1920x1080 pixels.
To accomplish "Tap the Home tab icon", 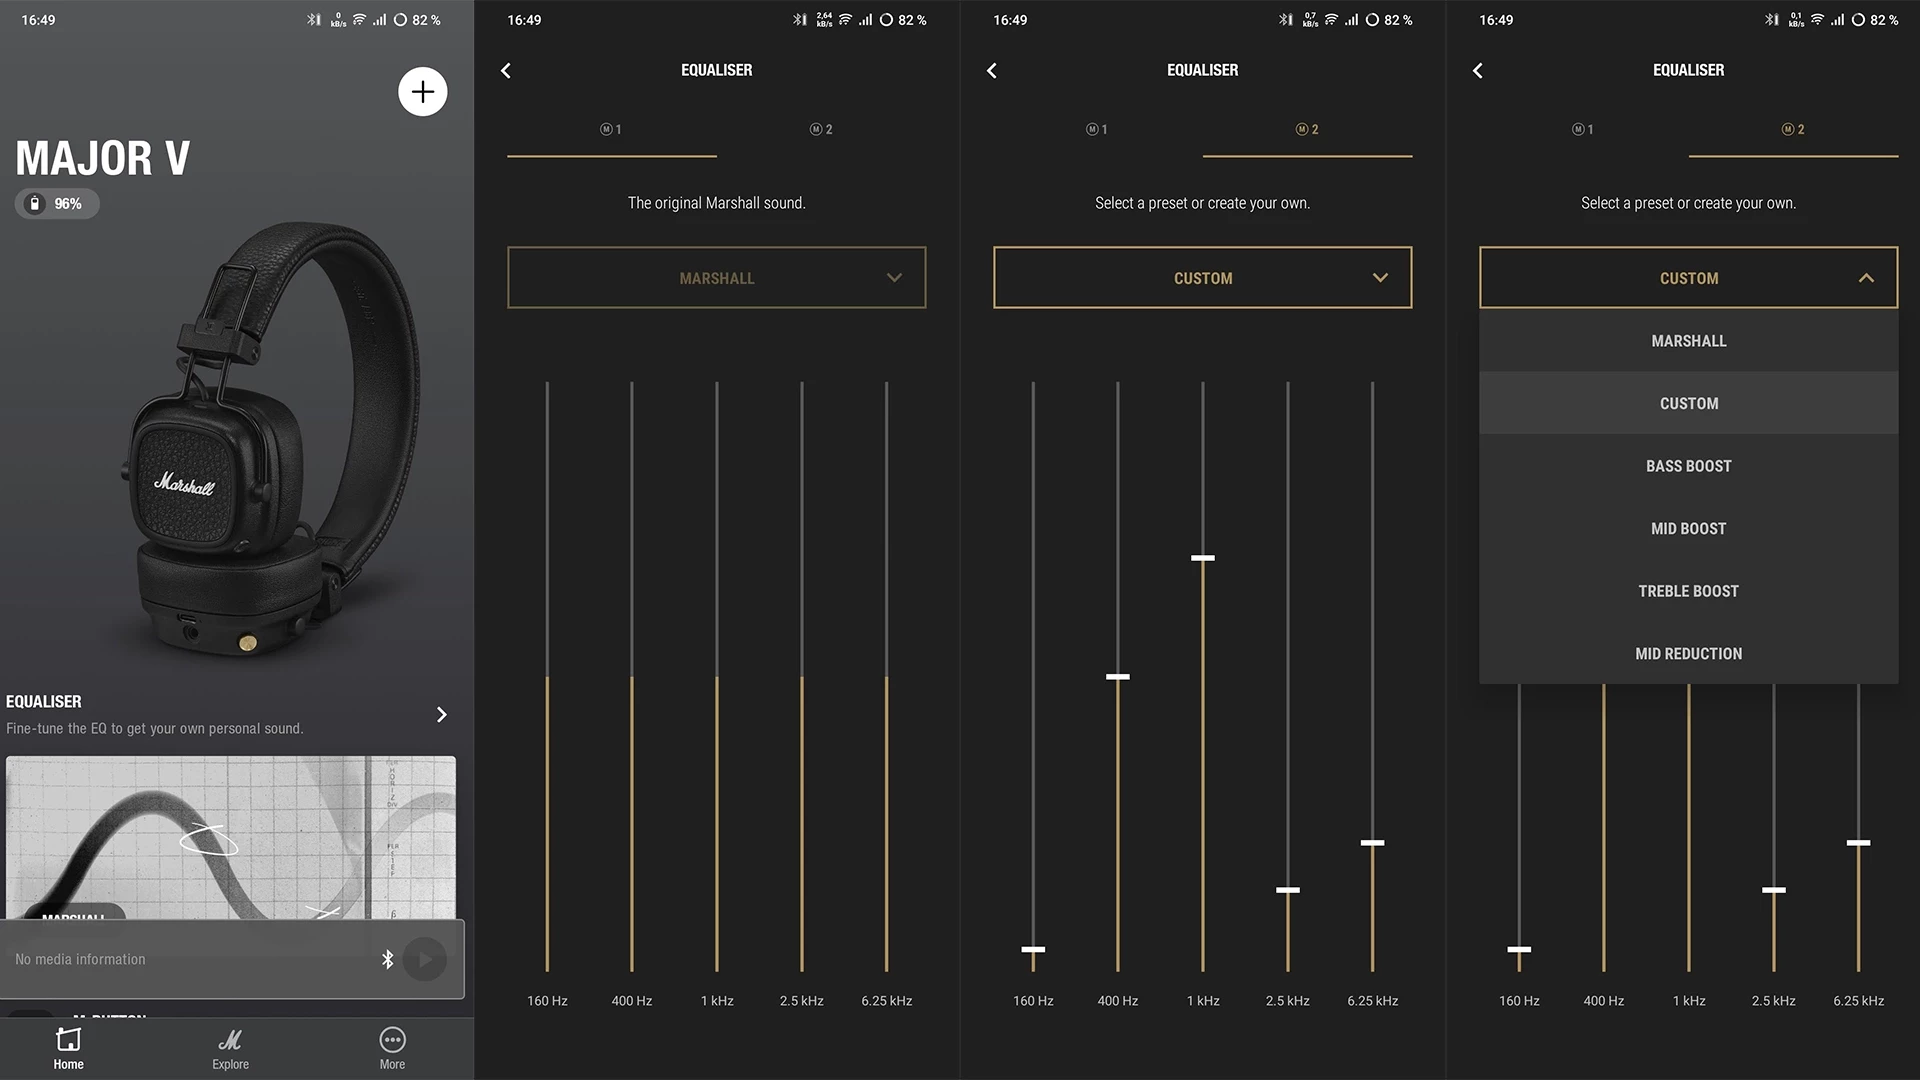I will [68, 1039].
